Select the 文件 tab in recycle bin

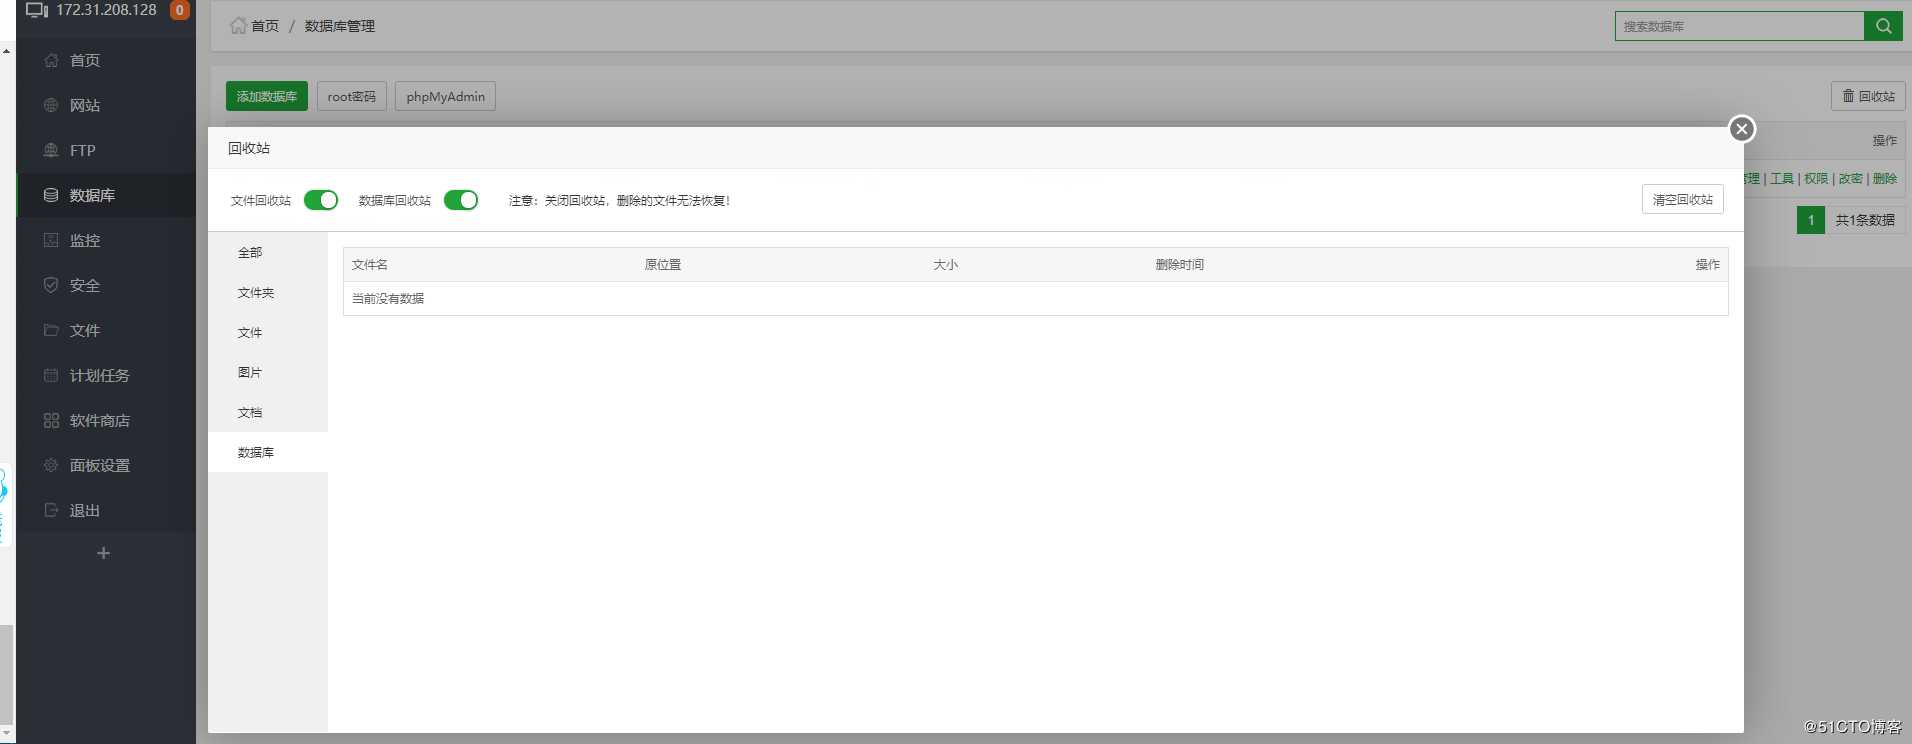268,332
